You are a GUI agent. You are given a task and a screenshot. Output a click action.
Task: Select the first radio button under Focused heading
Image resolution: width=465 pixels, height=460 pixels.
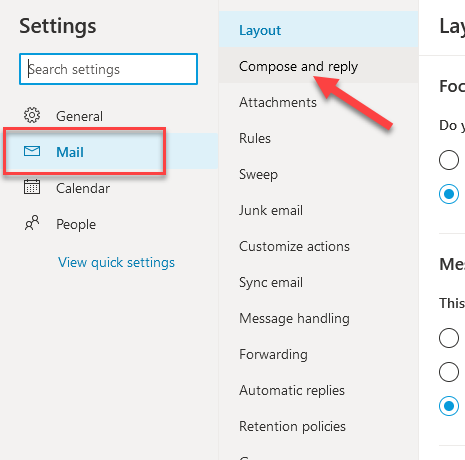pos(449,160)
